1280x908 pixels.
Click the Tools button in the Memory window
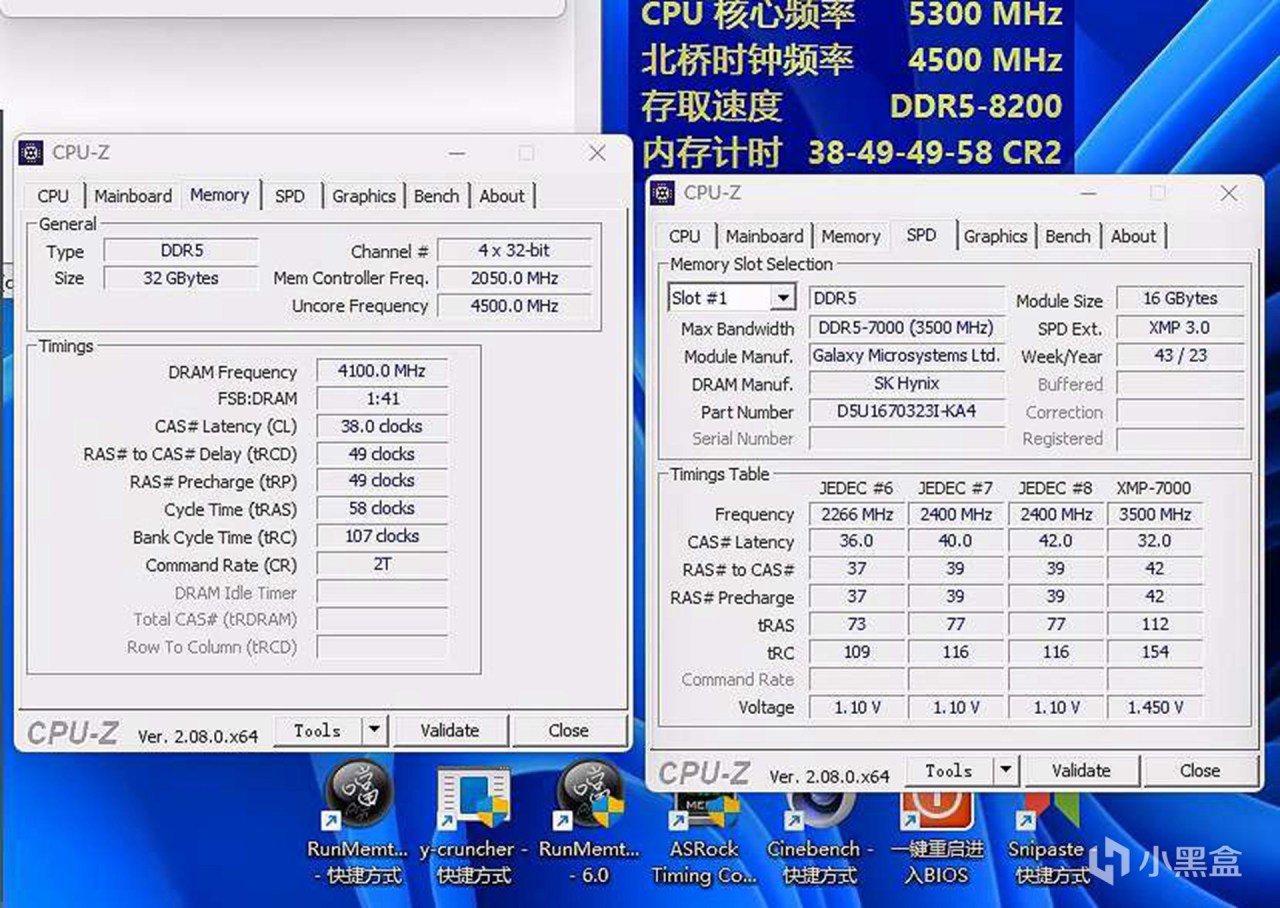click(318, 730)
